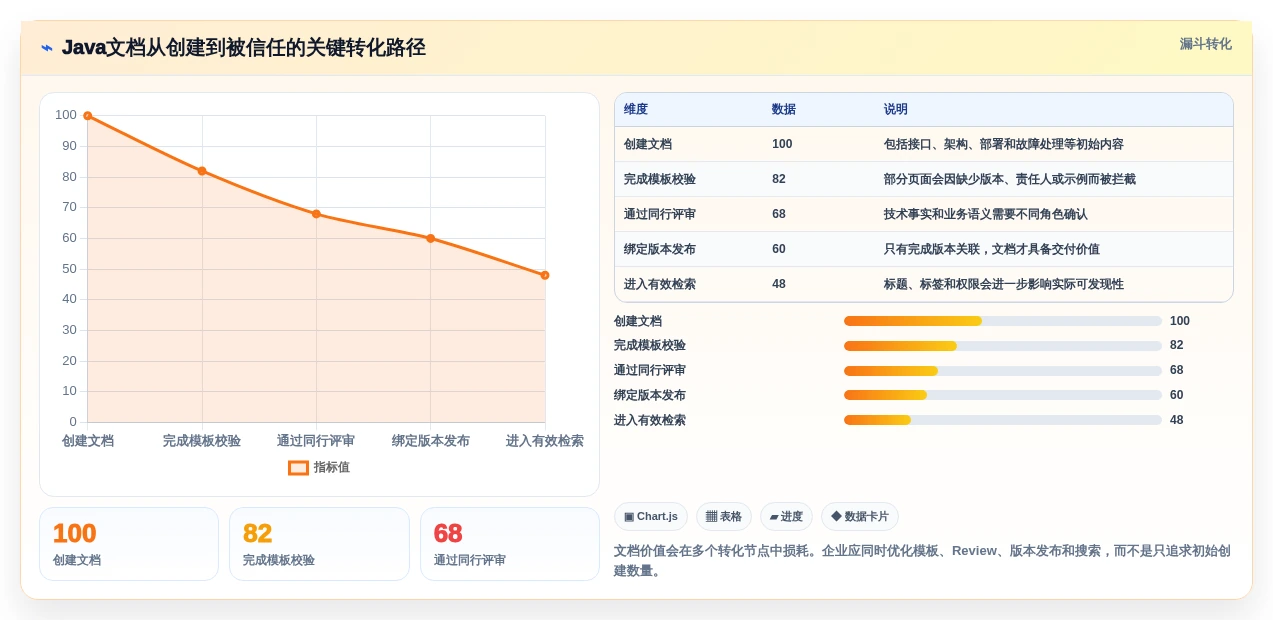Click the 绑定版本发布 progress bar
Screen dimensions: 1273x620
click(x=1003, y=395)
